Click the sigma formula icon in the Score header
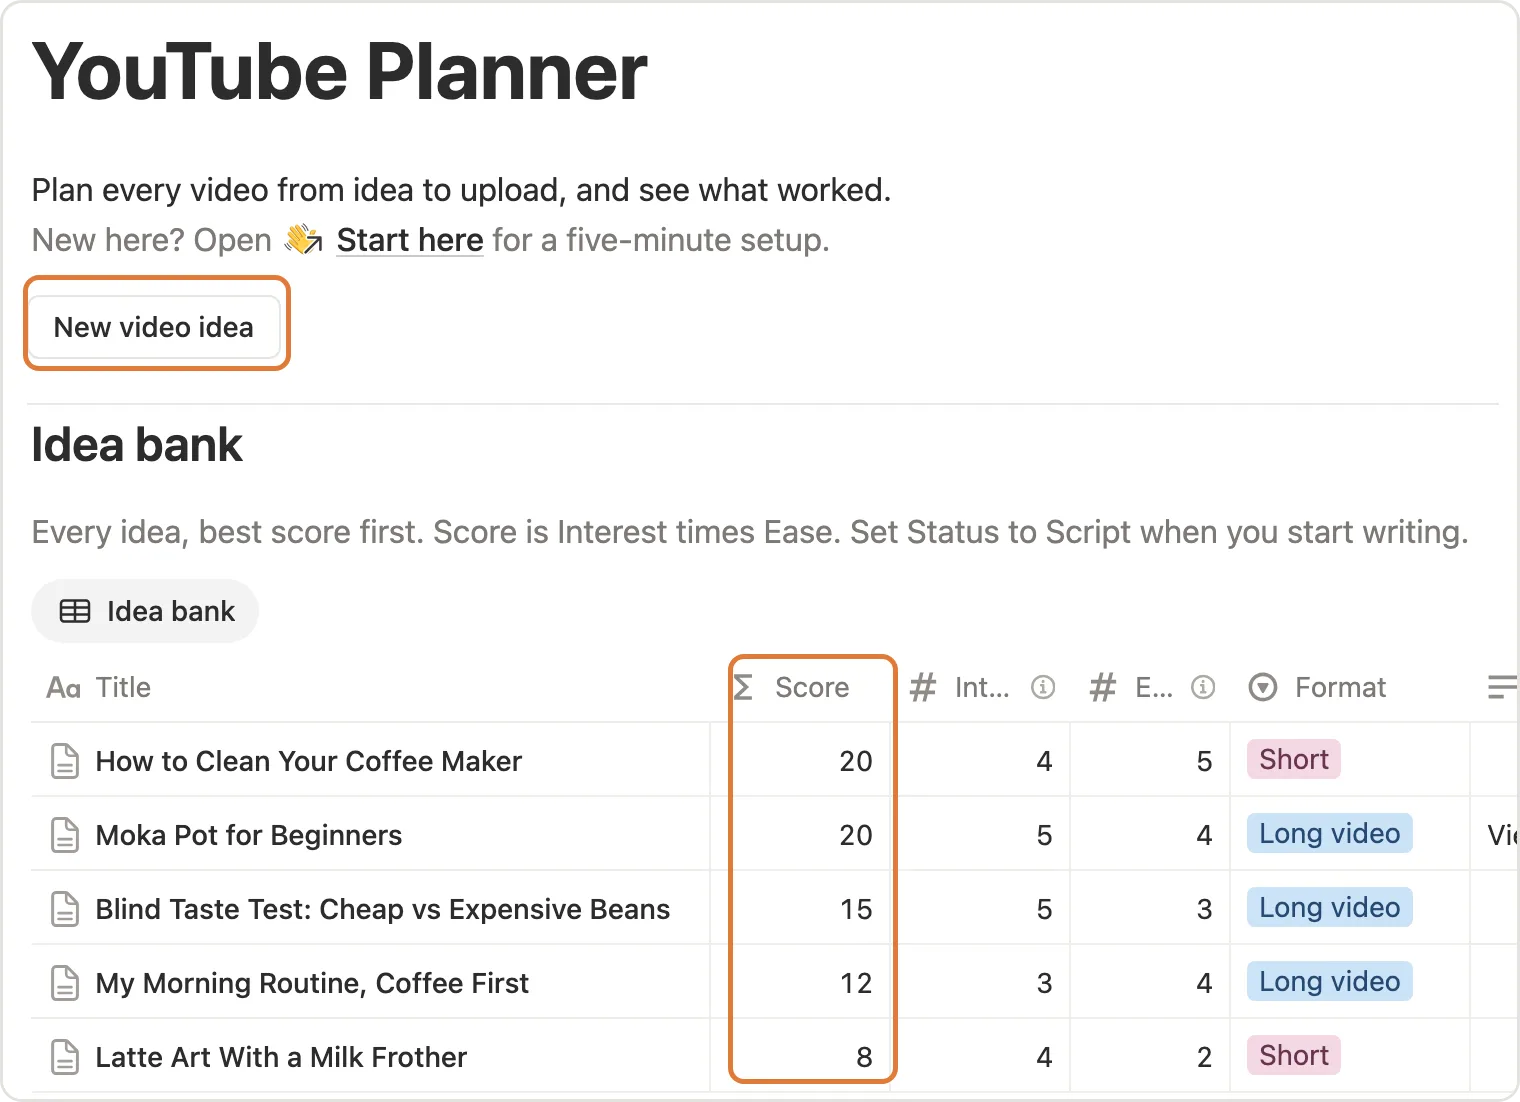The image size is (1520, 1102). [743, 687]
